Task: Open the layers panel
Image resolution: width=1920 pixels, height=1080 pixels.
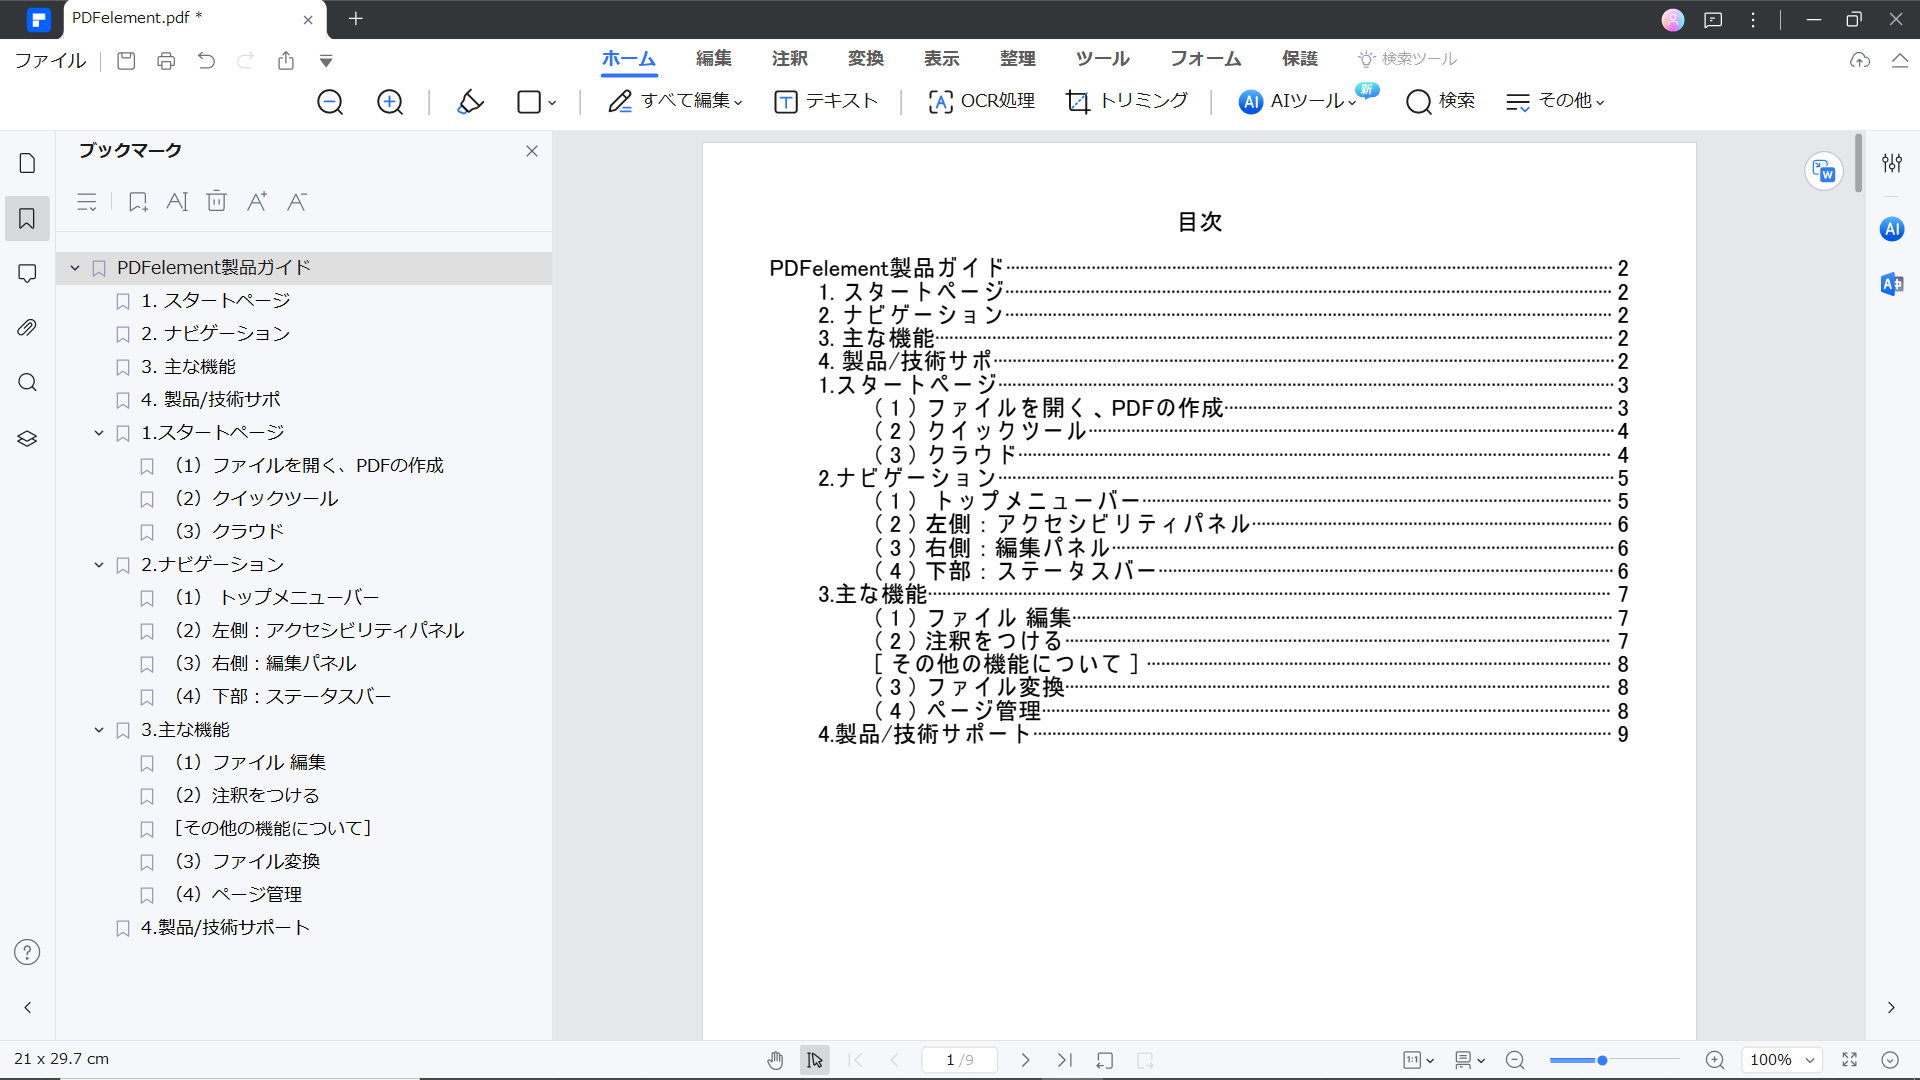Action: 27,438
